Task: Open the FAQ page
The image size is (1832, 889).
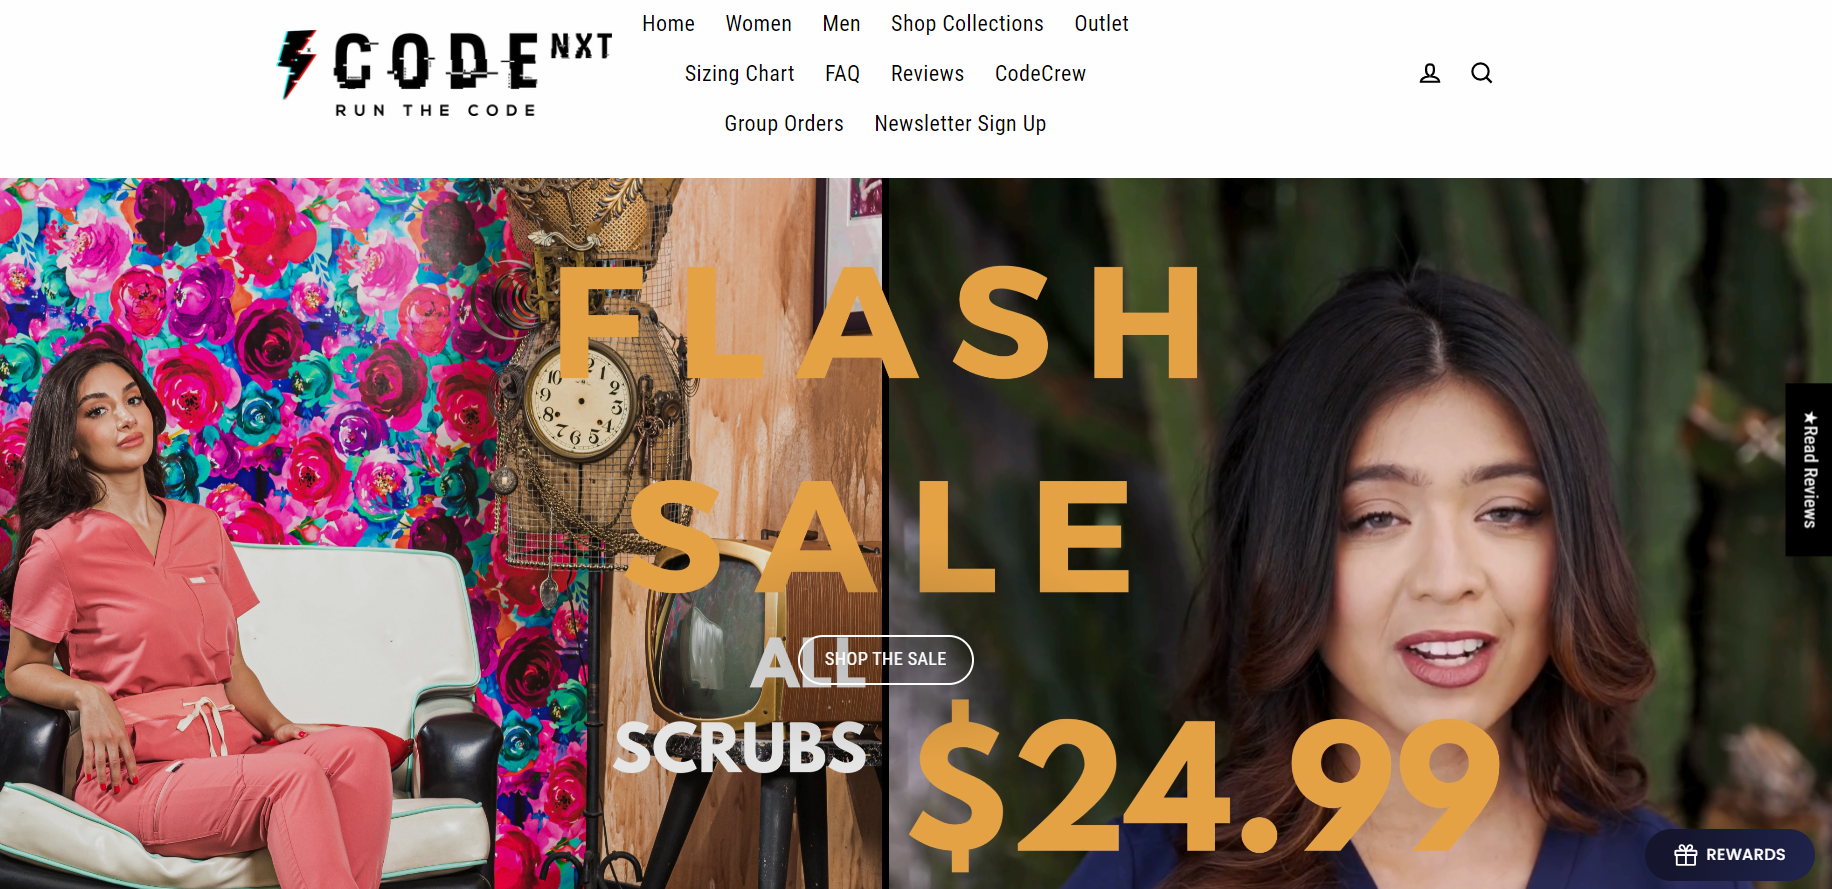Action: (842, 73)
